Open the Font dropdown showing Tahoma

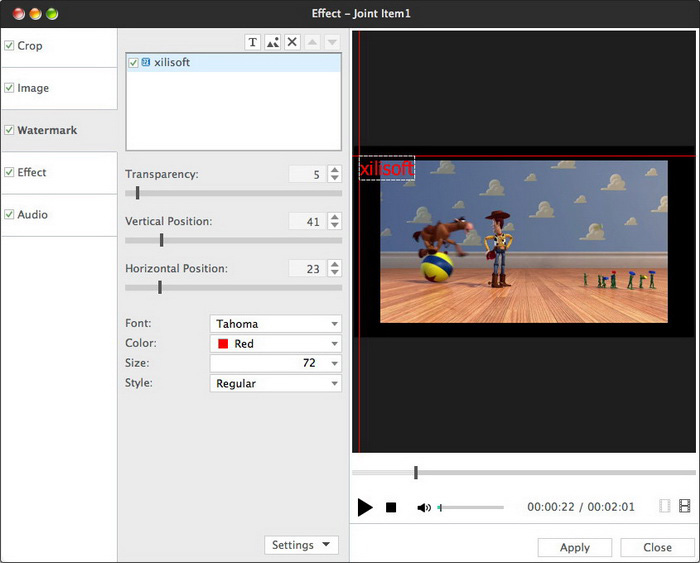[x=276, y=324]
